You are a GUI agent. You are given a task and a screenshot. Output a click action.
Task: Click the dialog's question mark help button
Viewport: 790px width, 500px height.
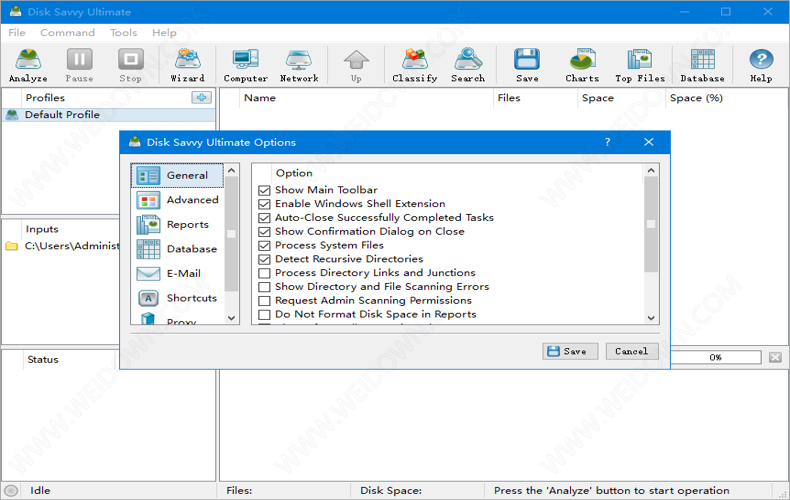coord(608,142)
